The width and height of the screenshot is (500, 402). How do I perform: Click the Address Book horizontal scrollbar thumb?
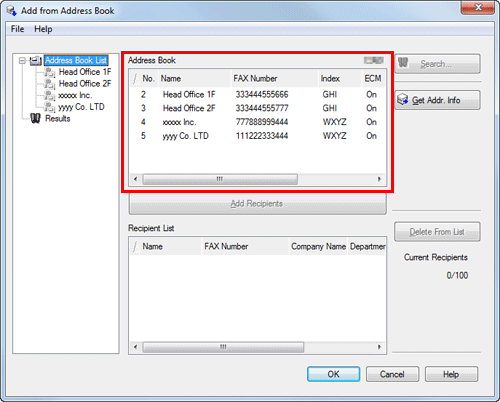pos(220,179)
